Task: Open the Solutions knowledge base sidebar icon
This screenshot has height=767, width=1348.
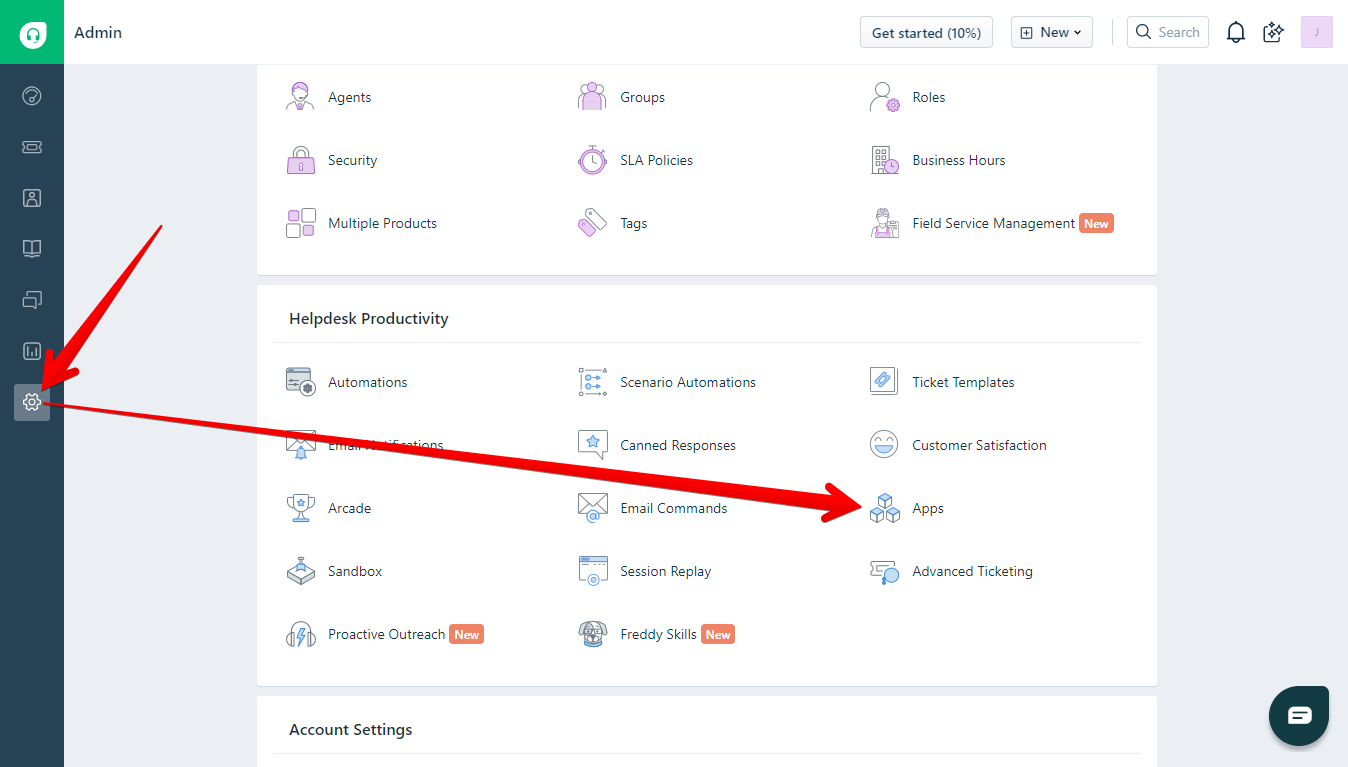Action: coord(32,249)
